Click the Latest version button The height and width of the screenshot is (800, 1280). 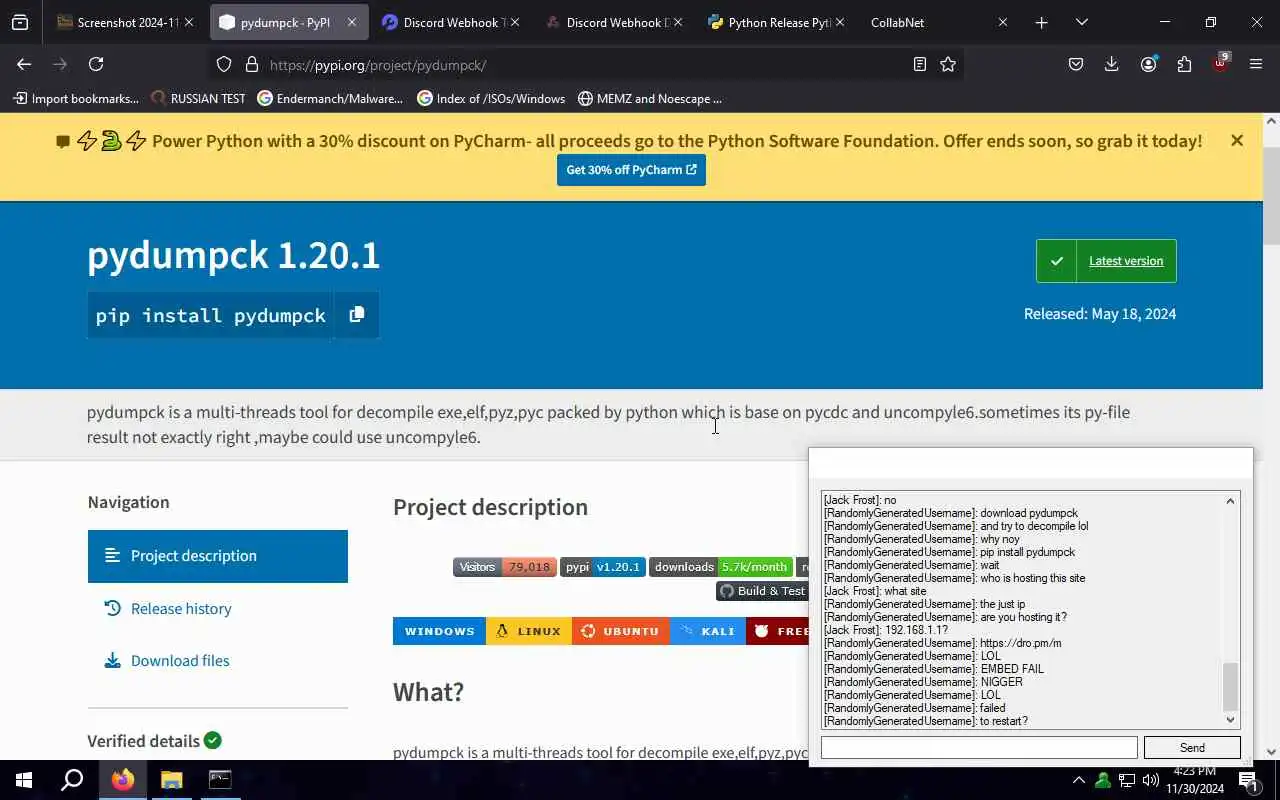1106,261
